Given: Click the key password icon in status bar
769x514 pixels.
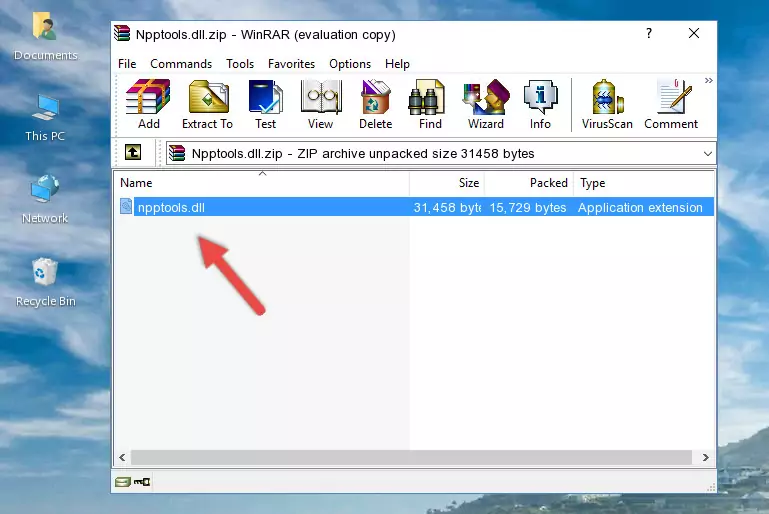Looking at the screenshot, I should [142, 482].
